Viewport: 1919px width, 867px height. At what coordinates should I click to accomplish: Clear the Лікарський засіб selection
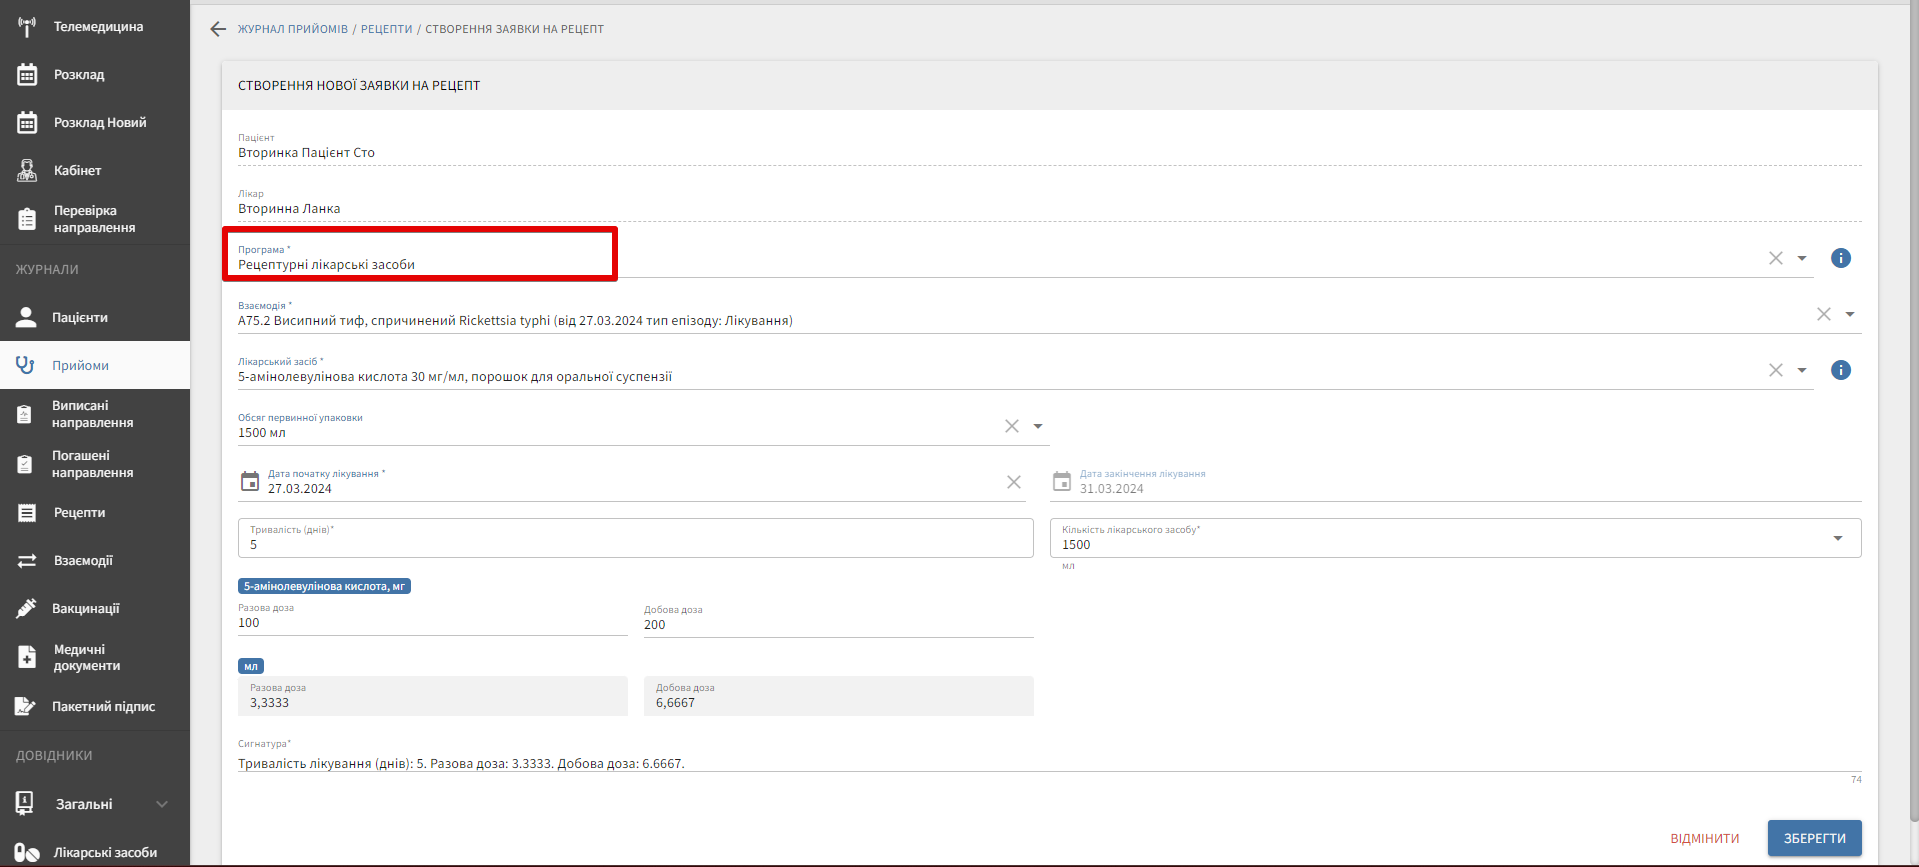pyautogui.click(x=1775, y=370)
